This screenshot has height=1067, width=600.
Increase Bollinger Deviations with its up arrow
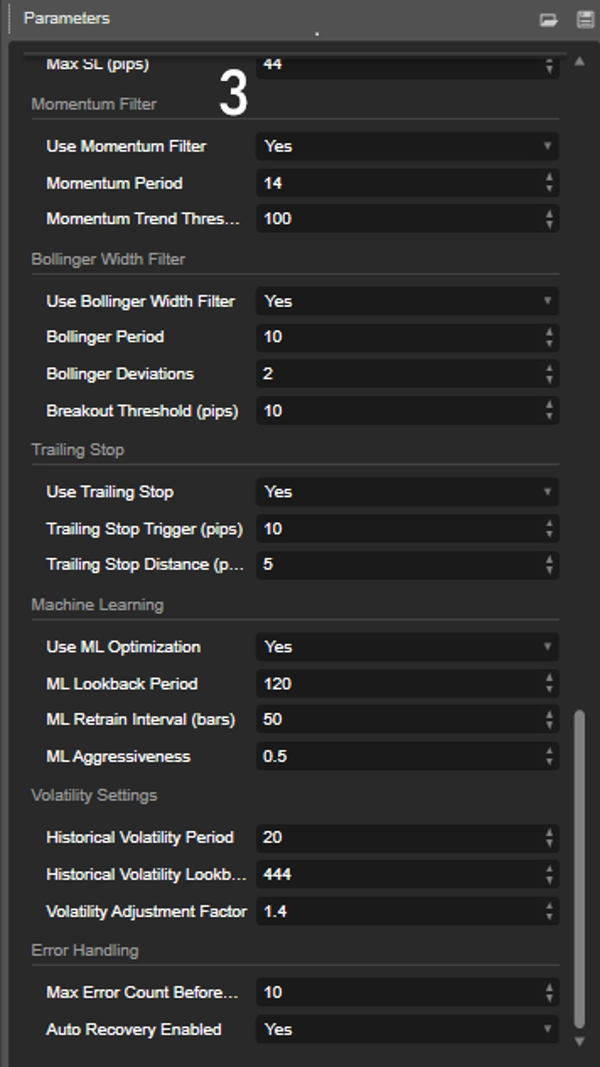549,369
